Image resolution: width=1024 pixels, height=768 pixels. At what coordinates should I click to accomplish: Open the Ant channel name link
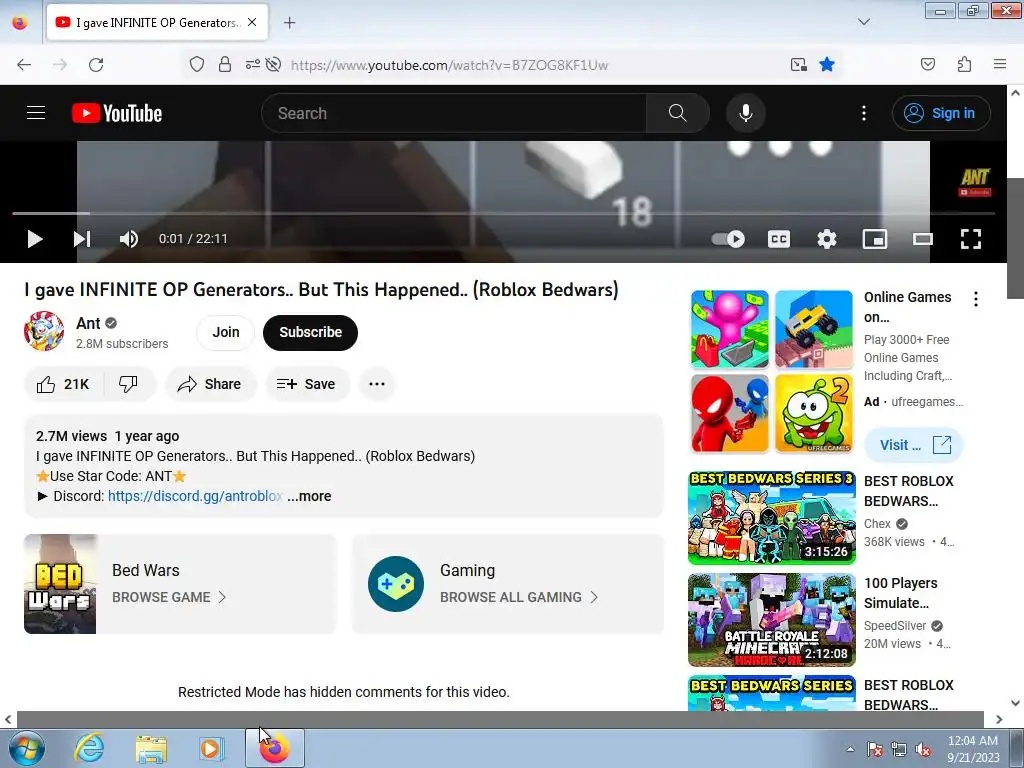tap(88, 323)
